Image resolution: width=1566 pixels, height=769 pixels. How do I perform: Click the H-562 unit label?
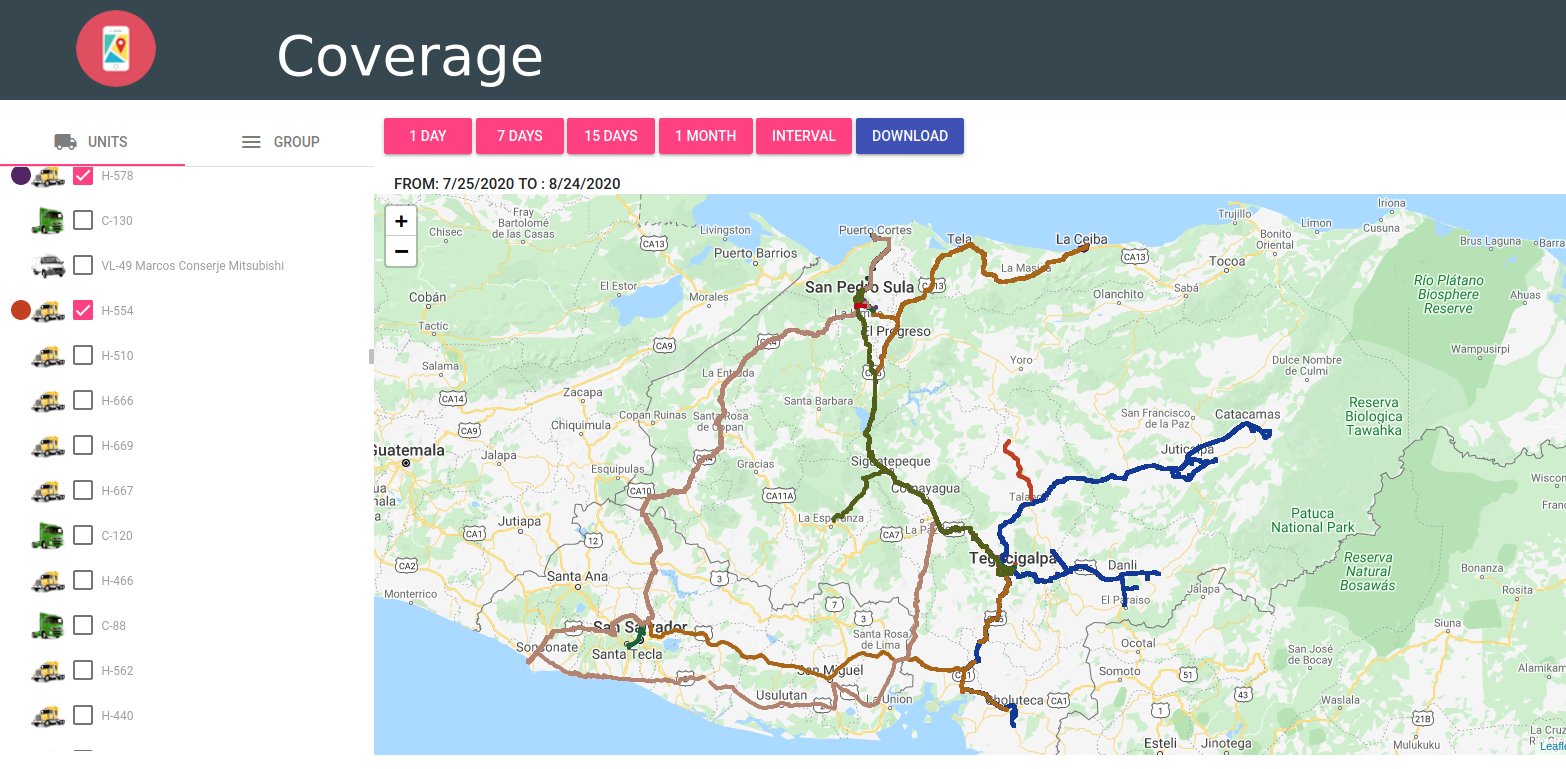tap(118, 671)
